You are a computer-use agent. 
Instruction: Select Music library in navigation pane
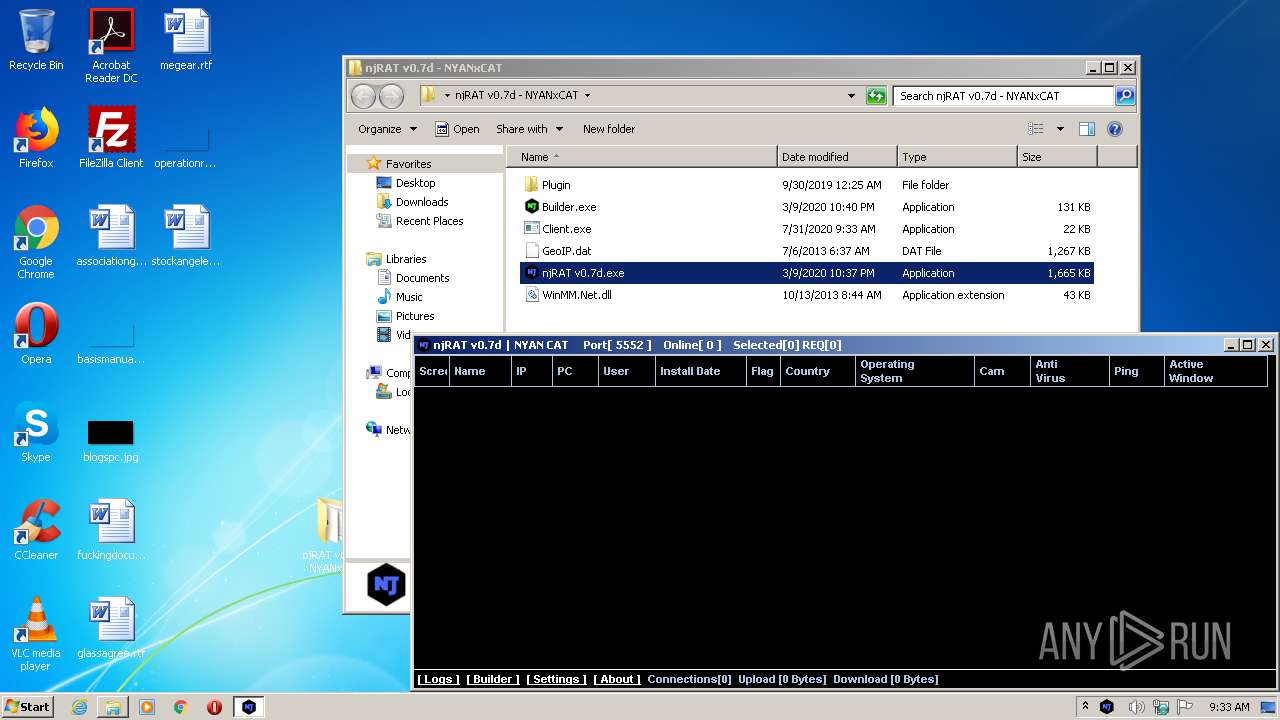409,297
